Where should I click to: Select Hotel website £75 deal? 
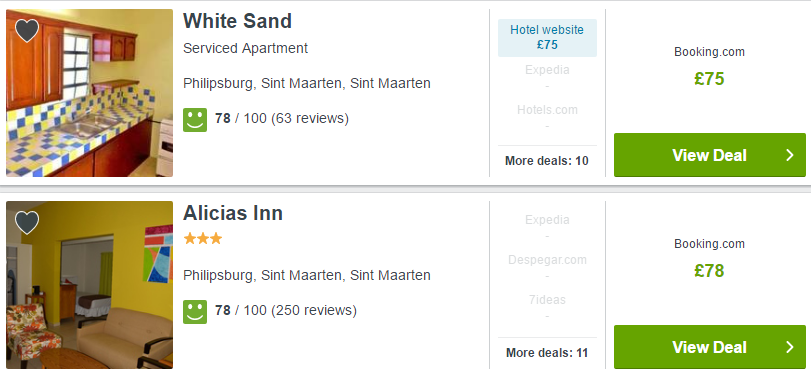pos(547,38)
